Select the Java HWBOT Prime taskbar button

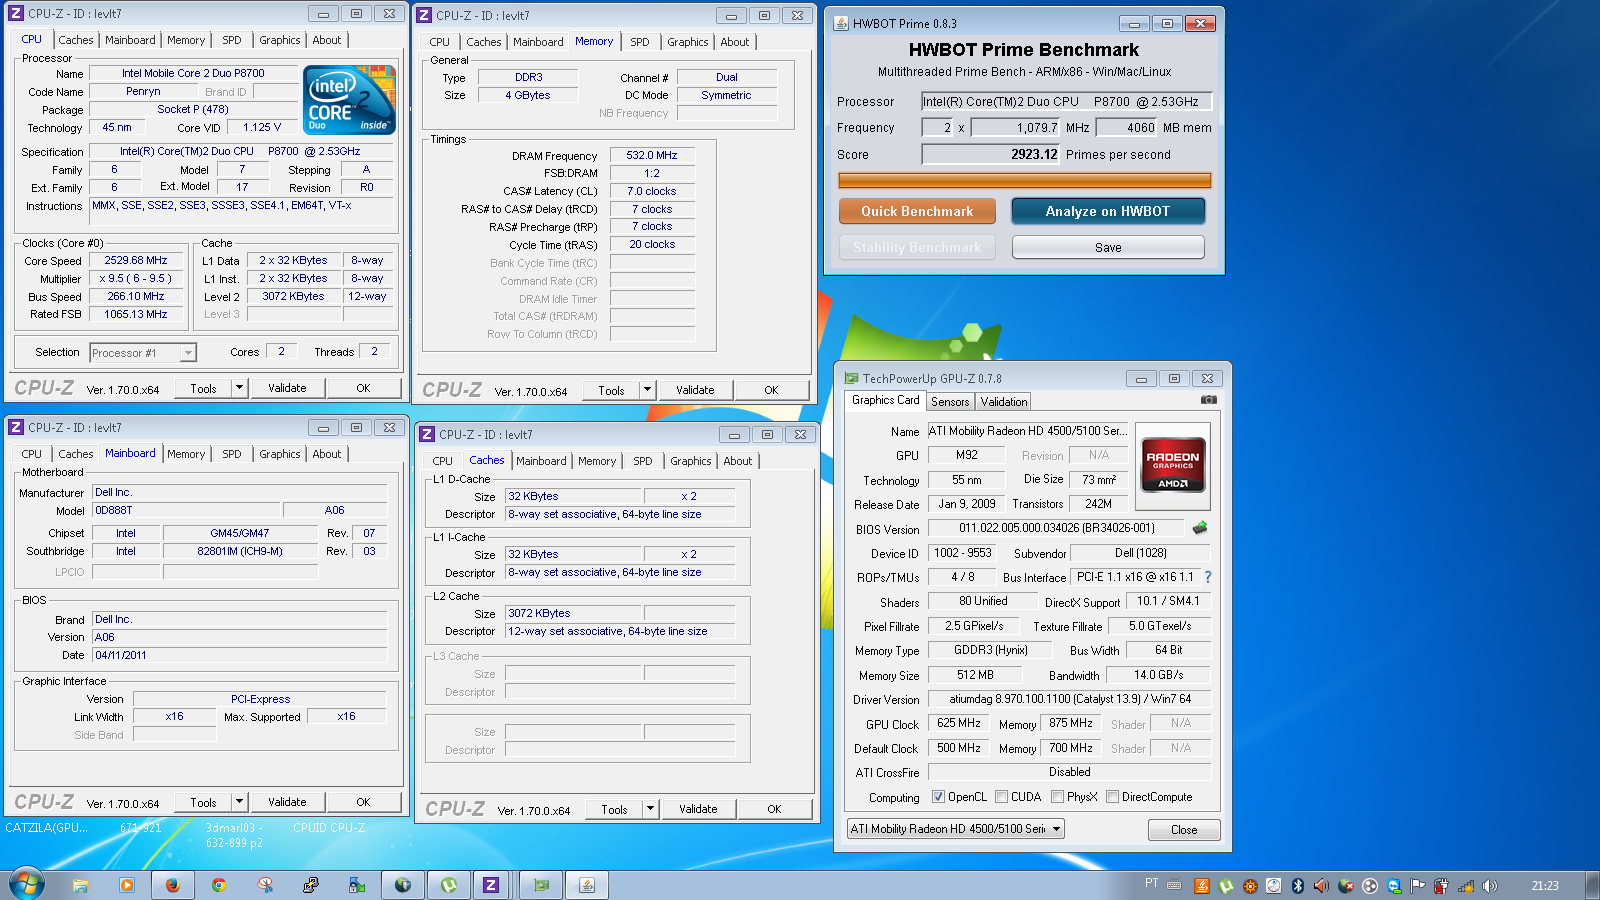click(x=587, y=885)
